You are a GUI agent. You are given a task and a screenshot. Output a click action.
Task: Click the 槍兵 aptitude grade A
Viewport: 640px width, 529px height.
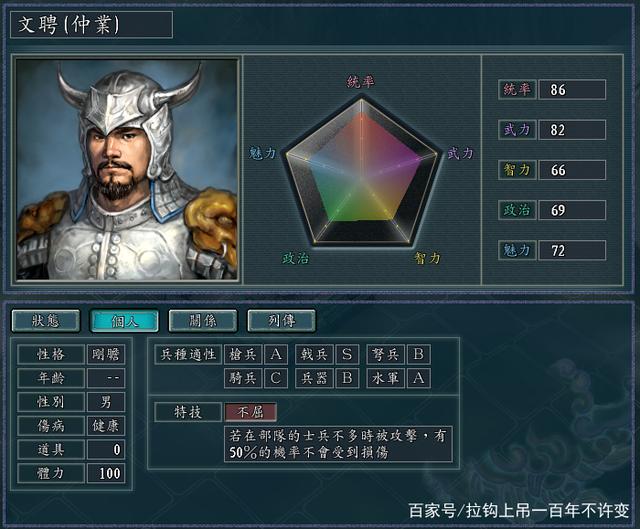tap(276, 354)
